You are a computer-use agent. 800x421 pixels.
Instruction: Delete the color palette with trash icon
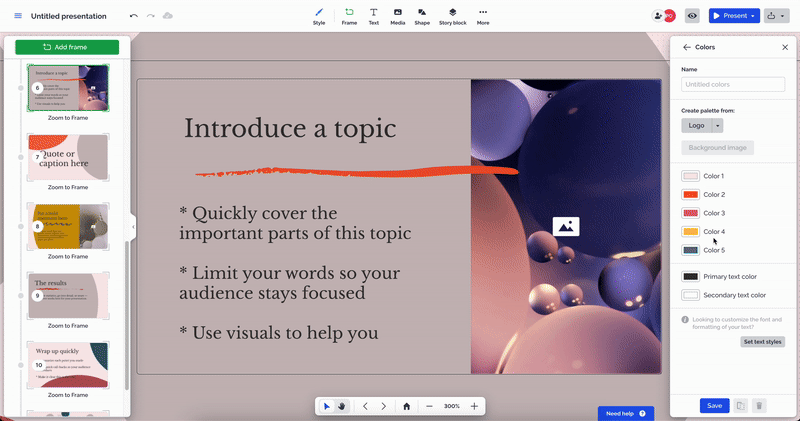pyautogui.click(x=759, y=405)
